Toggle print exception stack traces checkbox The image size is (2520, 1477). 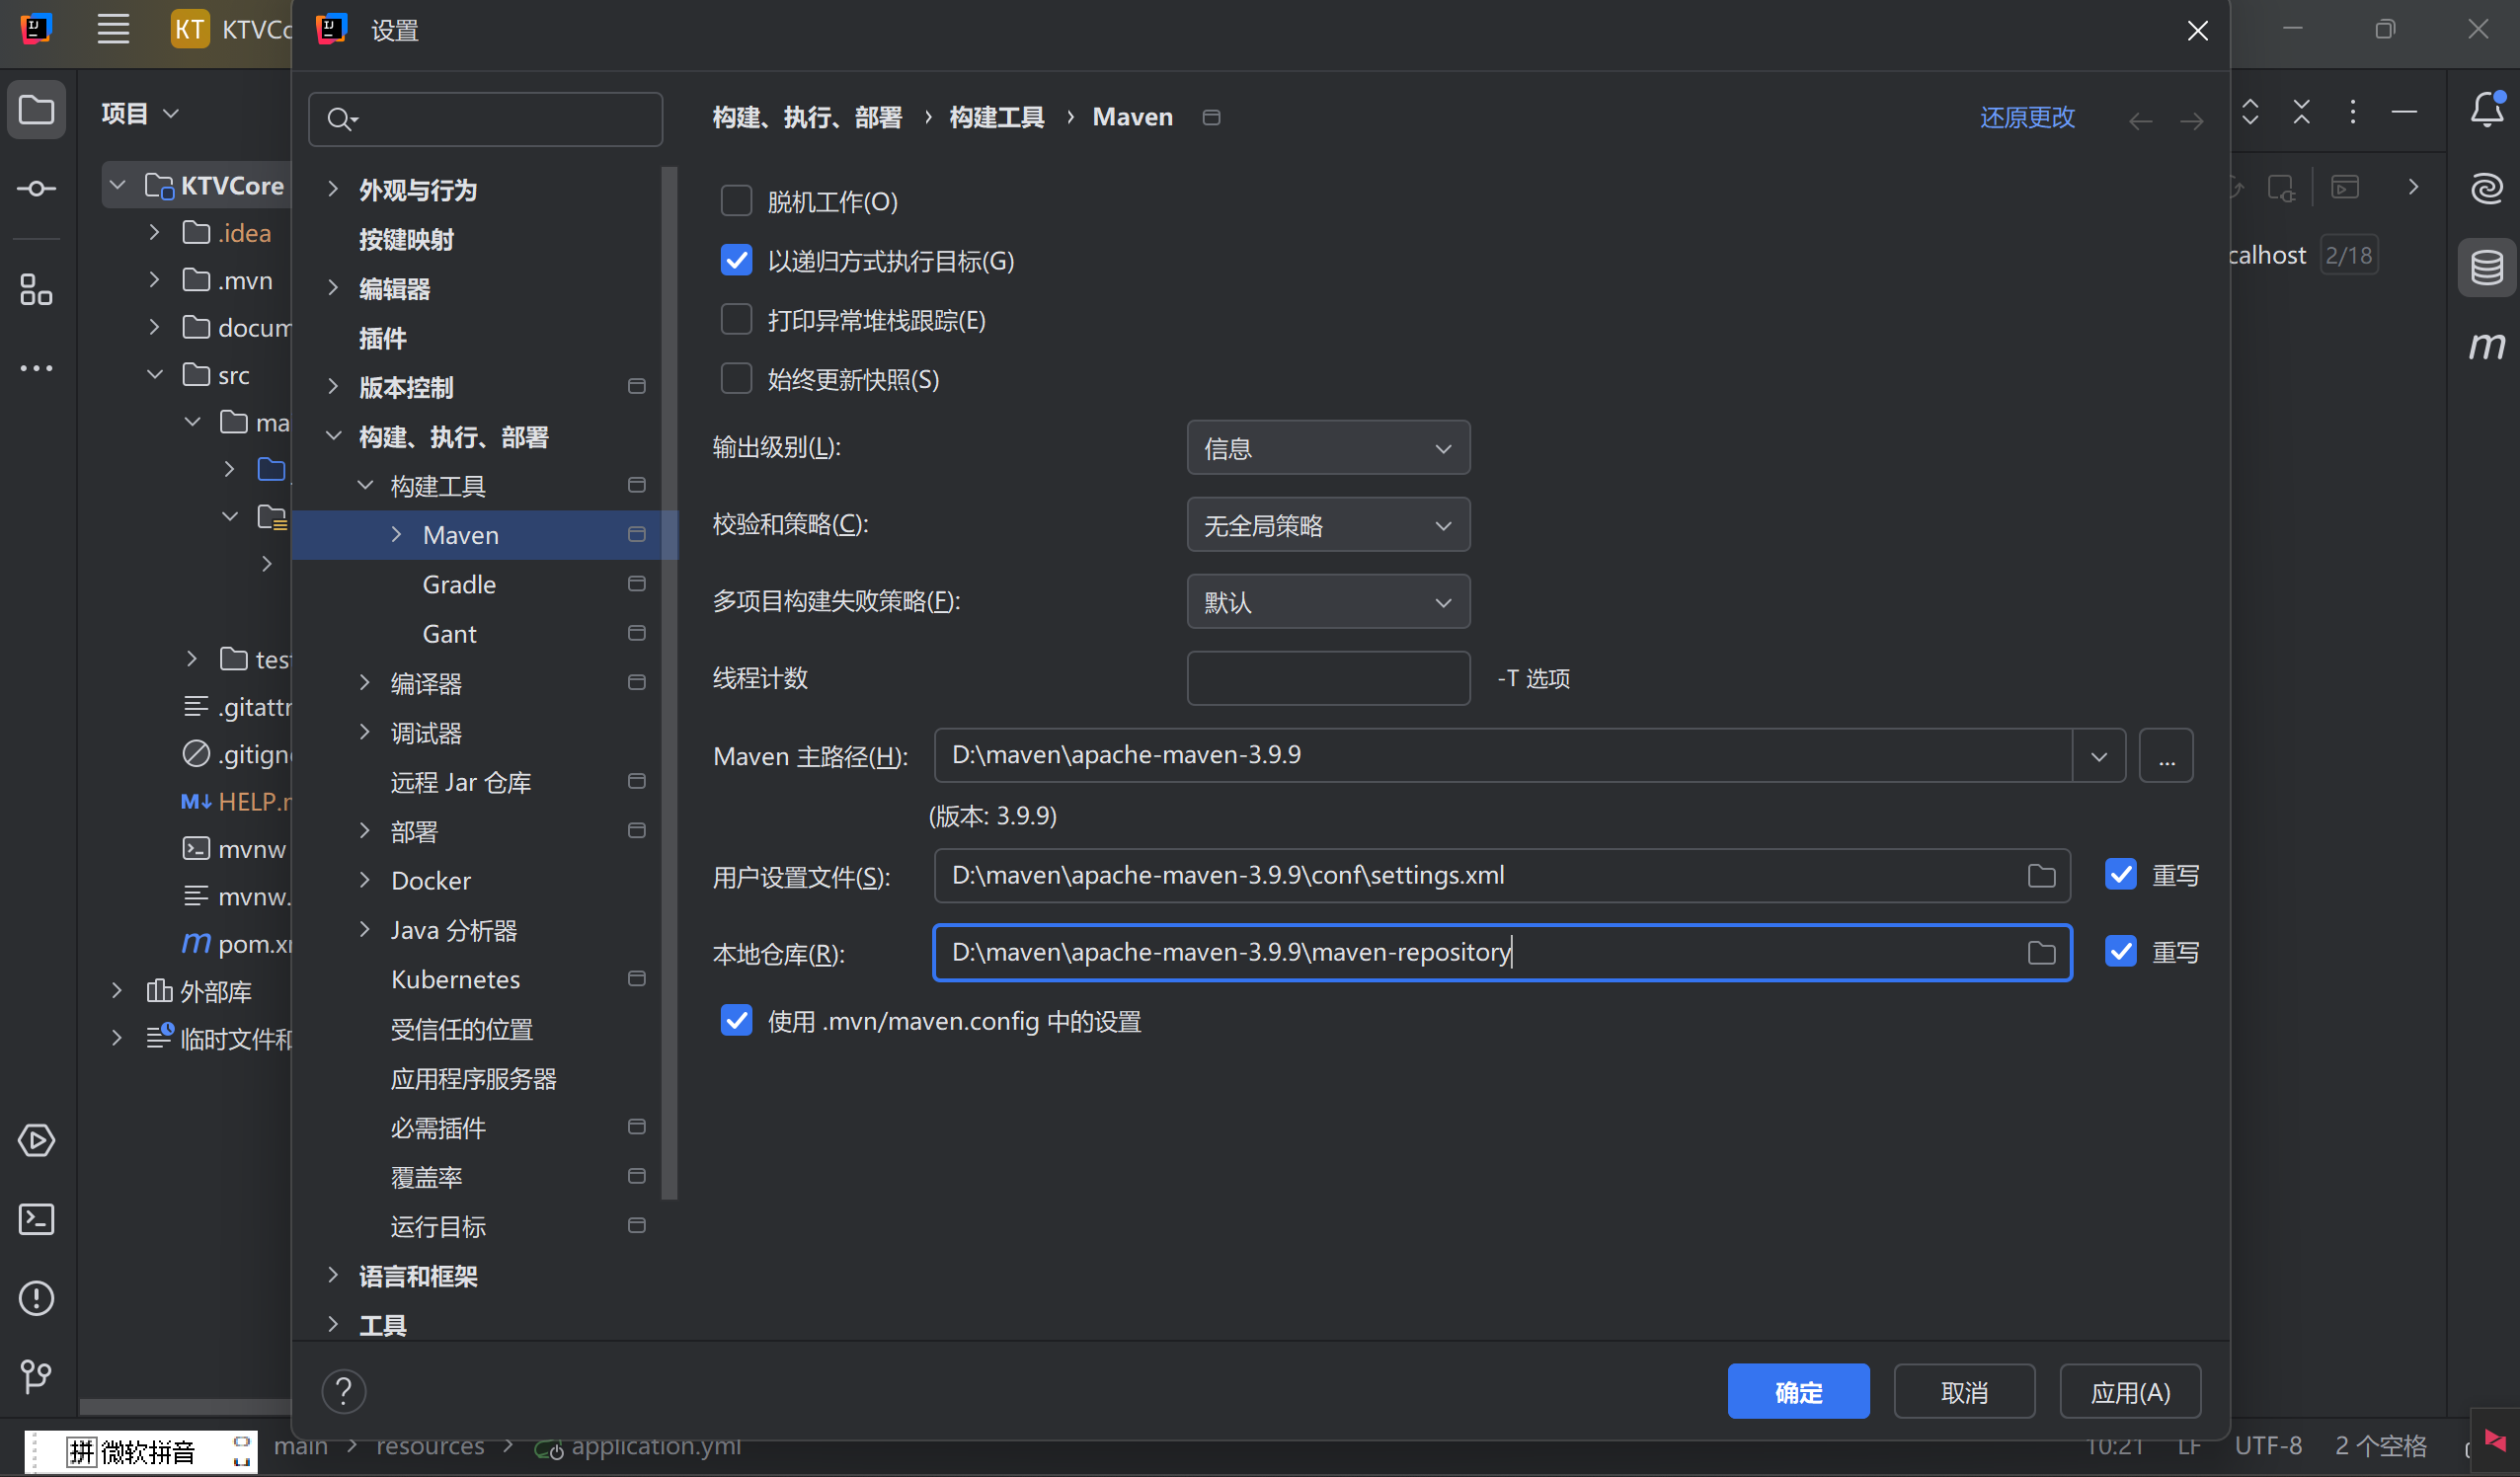pos(736,320)
